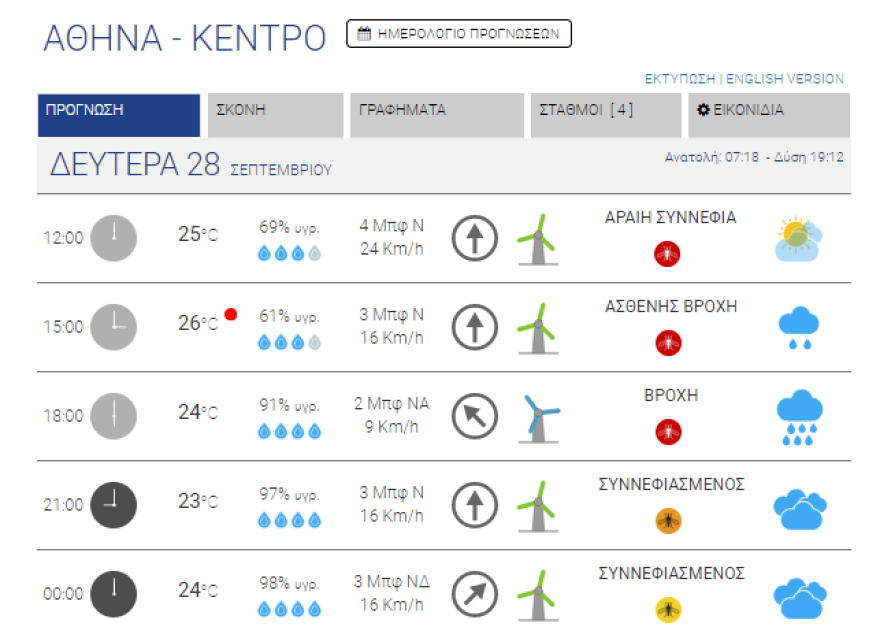
Task: Select the partly sunny icon at 12:00
Action: [x=799, y=238]
